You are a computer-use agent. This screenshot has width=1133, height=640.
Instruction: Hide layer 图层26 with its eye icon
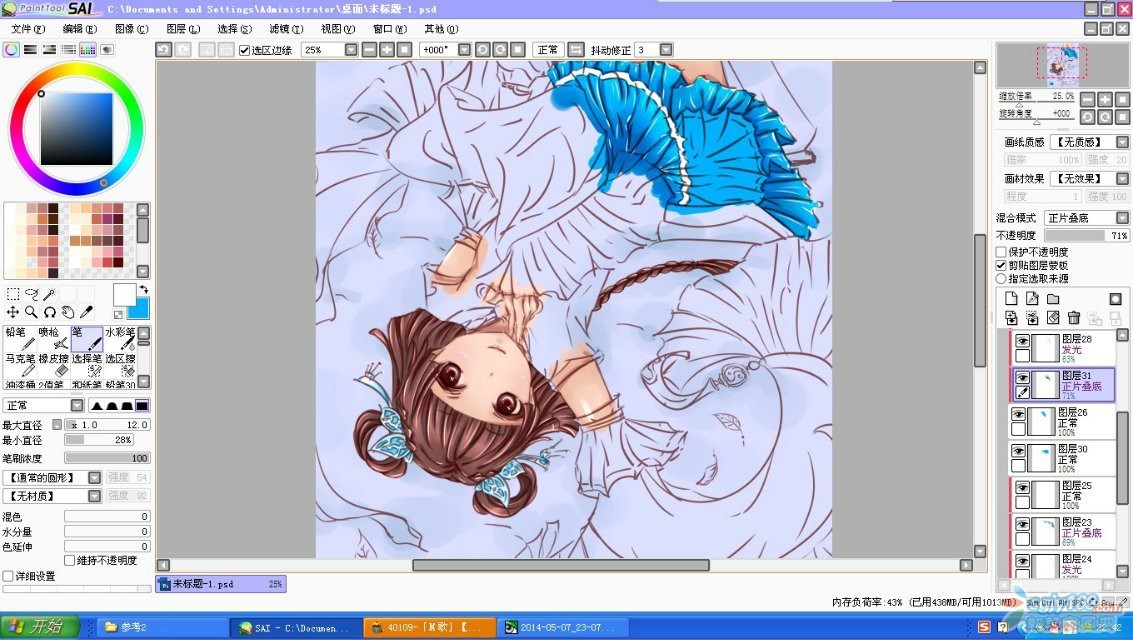point(1018,415)
